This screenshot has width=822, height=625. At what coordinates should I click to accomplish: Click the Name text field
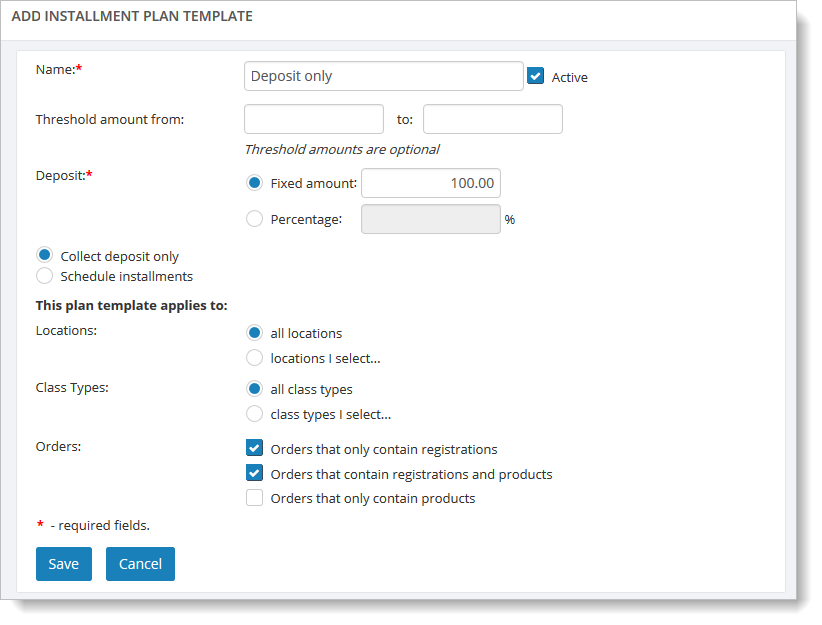tap(383, 76)
